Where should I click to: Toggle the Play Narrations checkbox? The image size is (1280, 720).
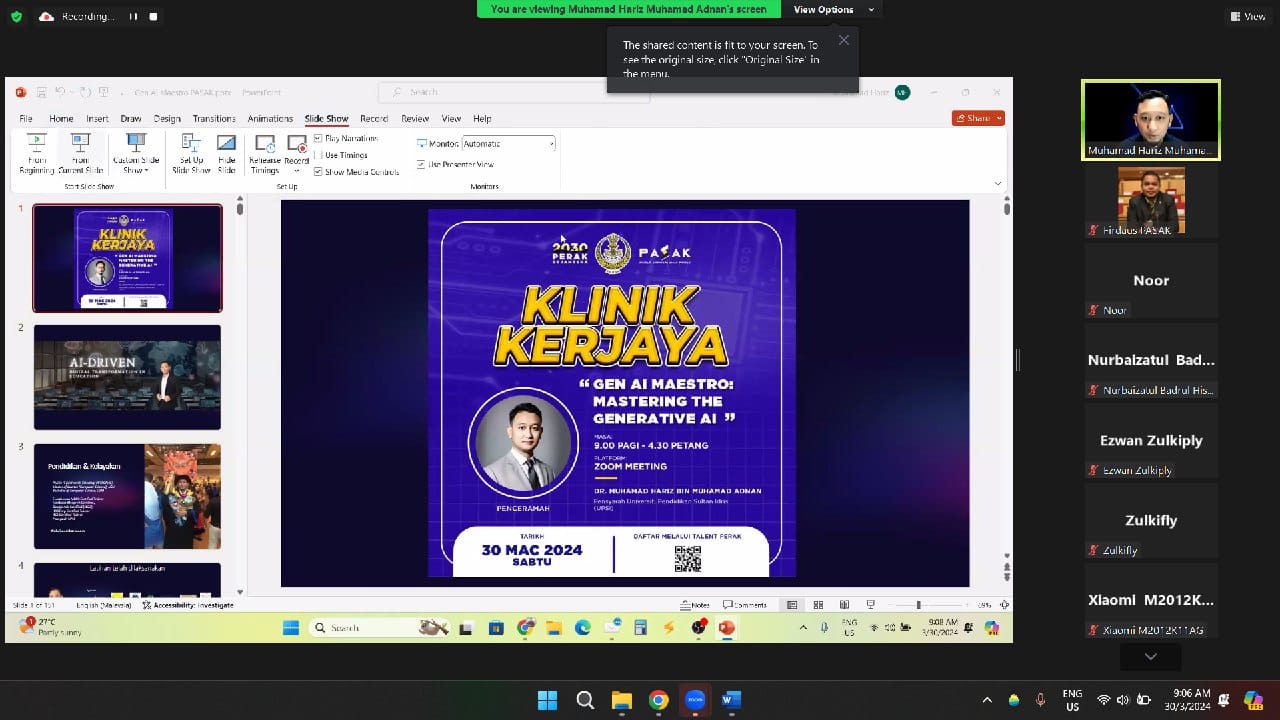(318, 139)
